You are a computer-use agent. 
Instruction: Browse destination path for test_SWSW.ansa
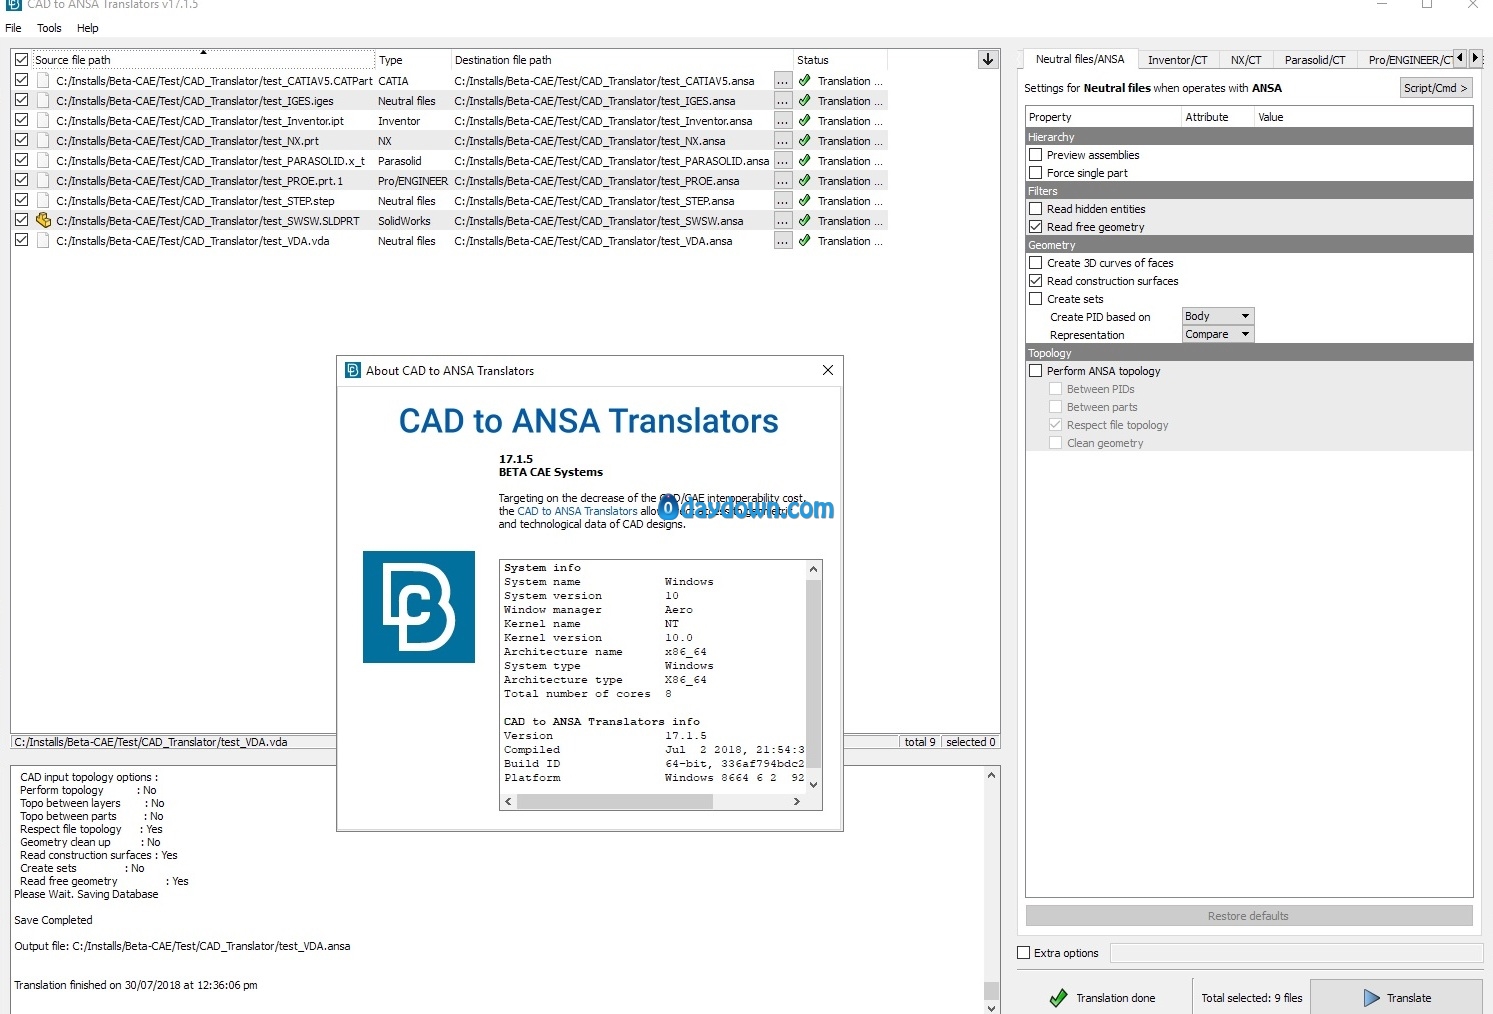coord(782,221)
